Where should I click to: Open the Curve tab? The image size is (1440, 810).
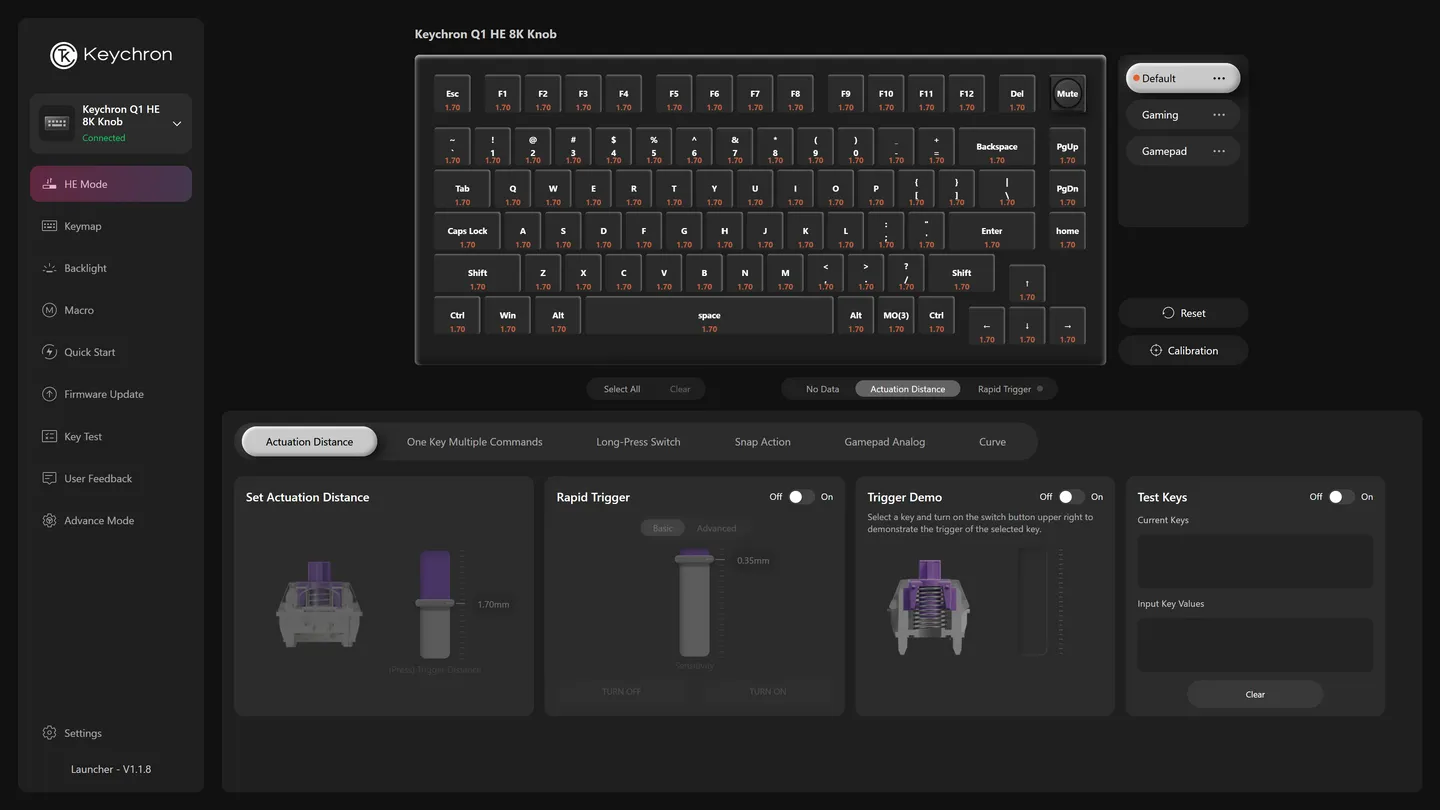coord(992,442)
